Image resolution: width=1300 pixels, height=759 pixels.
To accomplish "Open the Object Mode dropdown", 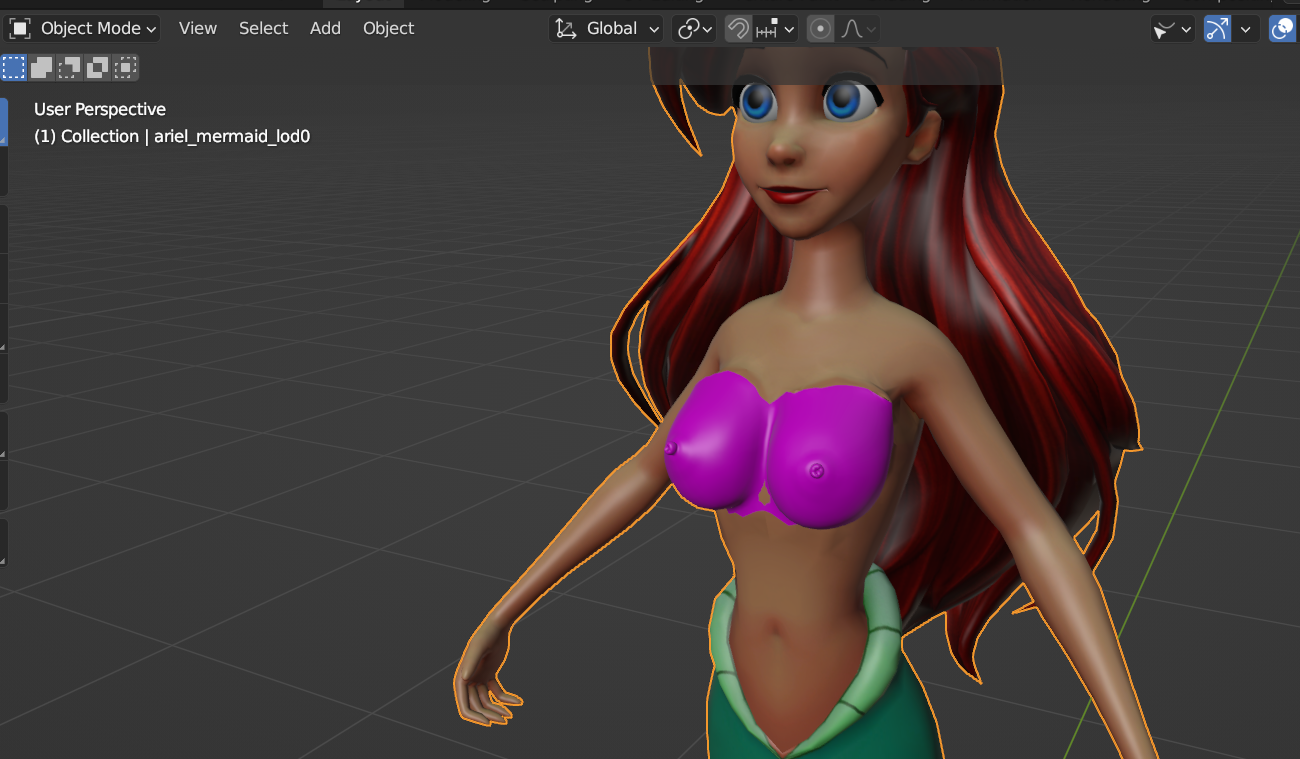I will point(84,28).
